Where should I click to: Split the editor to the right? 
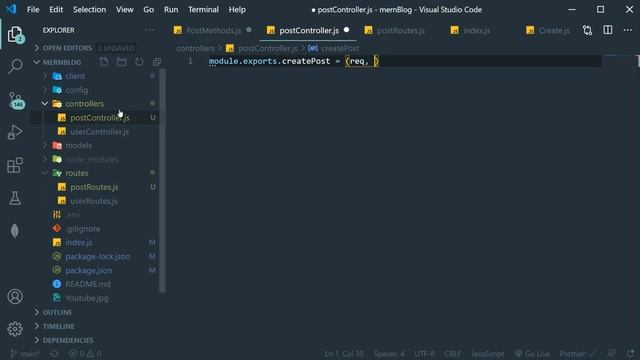tap(608, 30)
